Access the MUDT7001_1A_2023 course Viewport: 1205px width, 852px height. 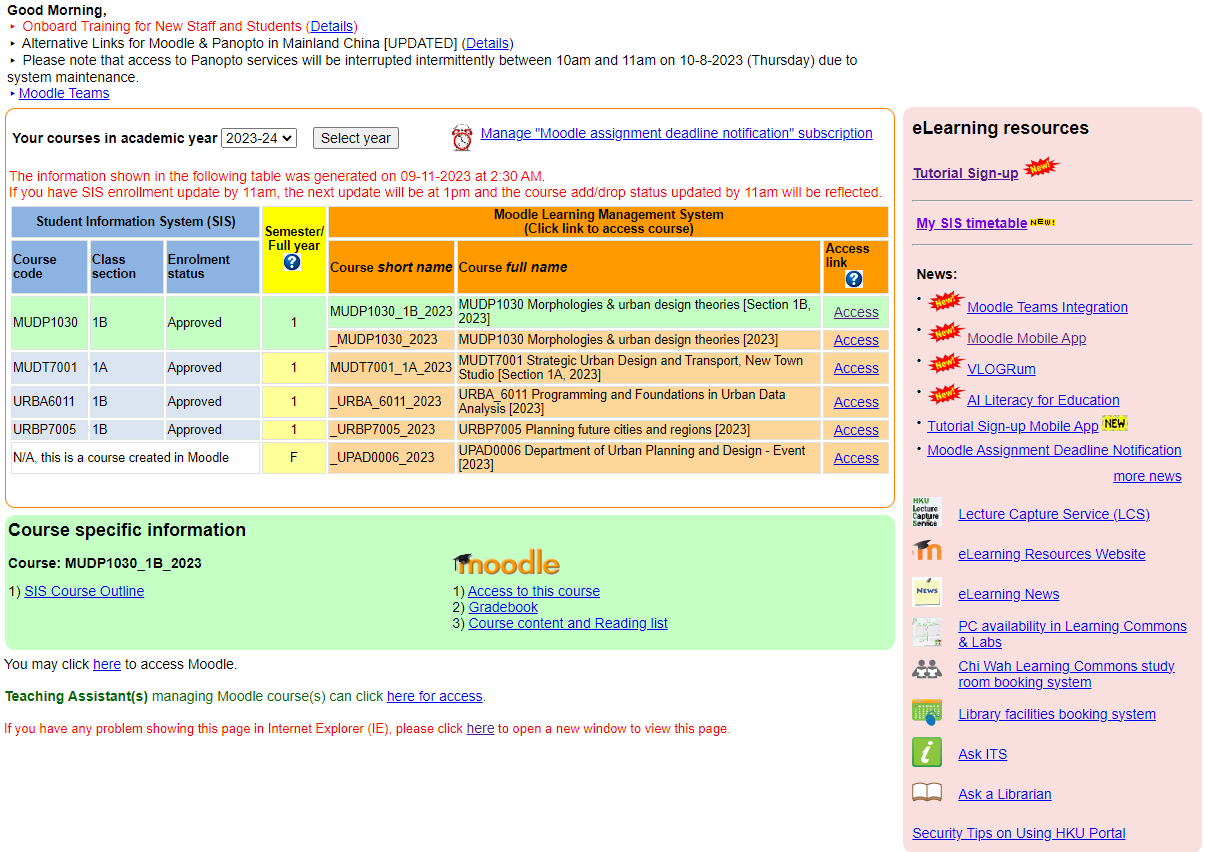coord(855,368)
